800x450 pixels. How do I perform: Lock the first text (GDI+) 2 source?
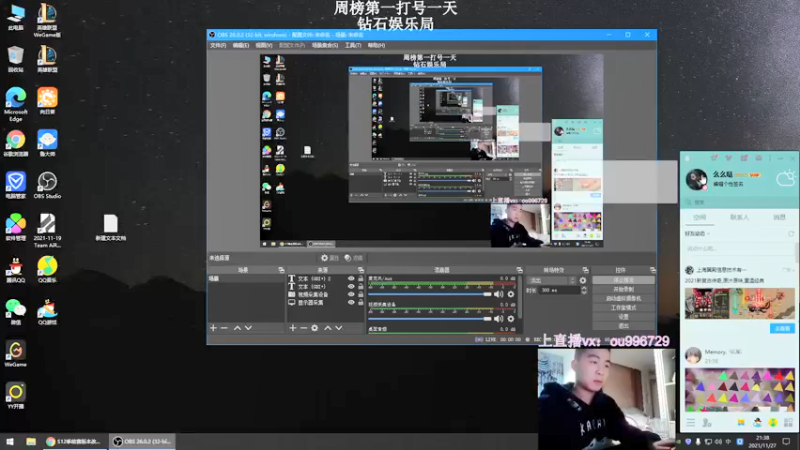pos(361,279)
